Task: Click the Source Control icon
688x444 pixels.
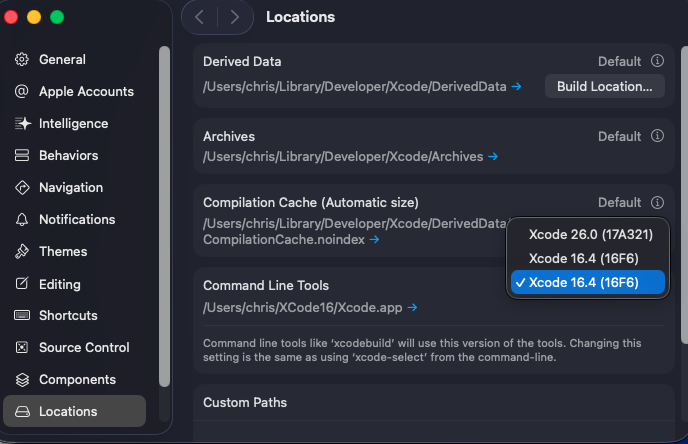Action: point(22,347)
